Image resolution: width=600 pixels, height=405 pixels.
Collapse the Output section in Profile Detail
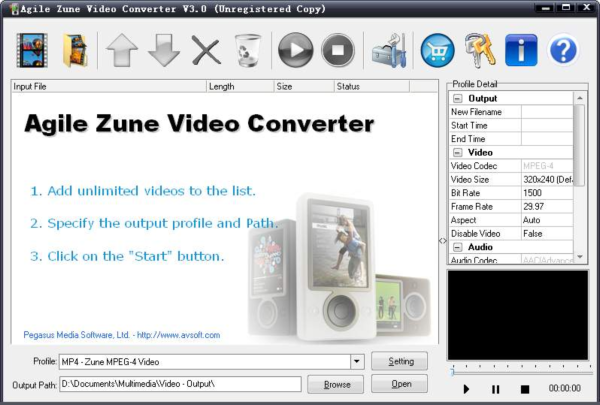pos(457,99)
